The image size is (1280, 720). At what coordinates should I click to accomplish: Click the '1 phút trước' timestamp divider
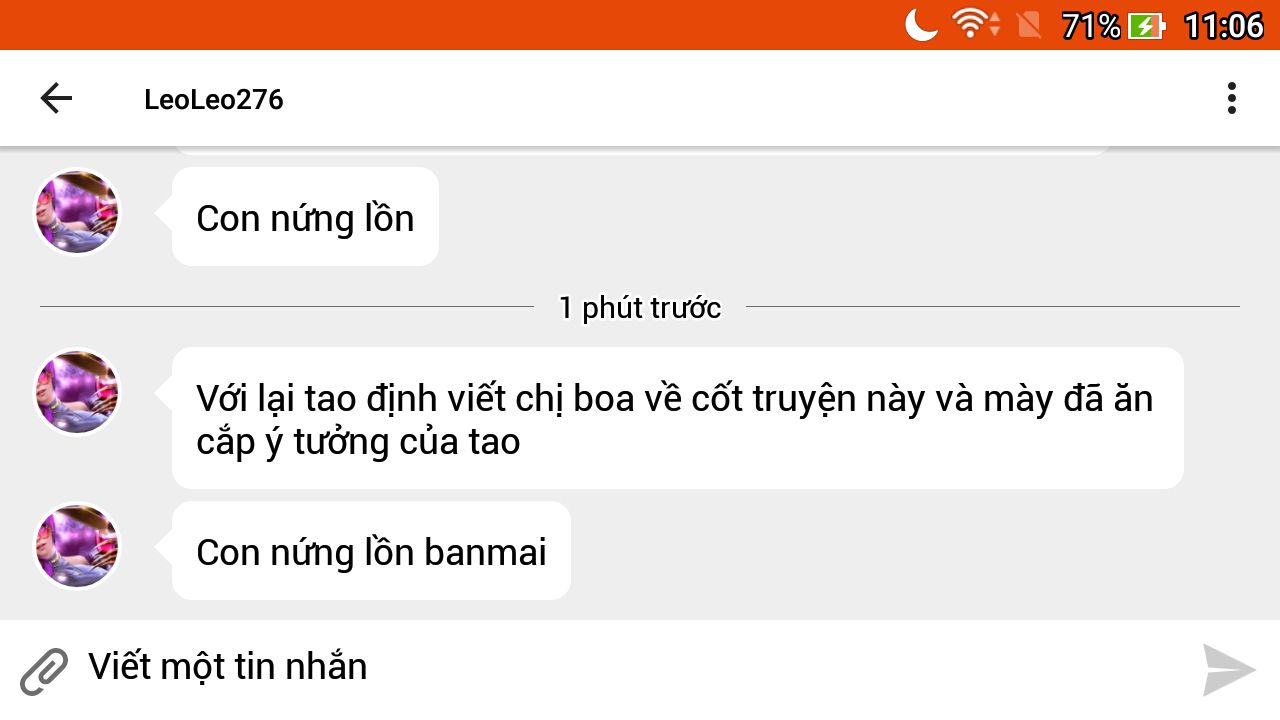pyautogui.click(x=640, y=308)
